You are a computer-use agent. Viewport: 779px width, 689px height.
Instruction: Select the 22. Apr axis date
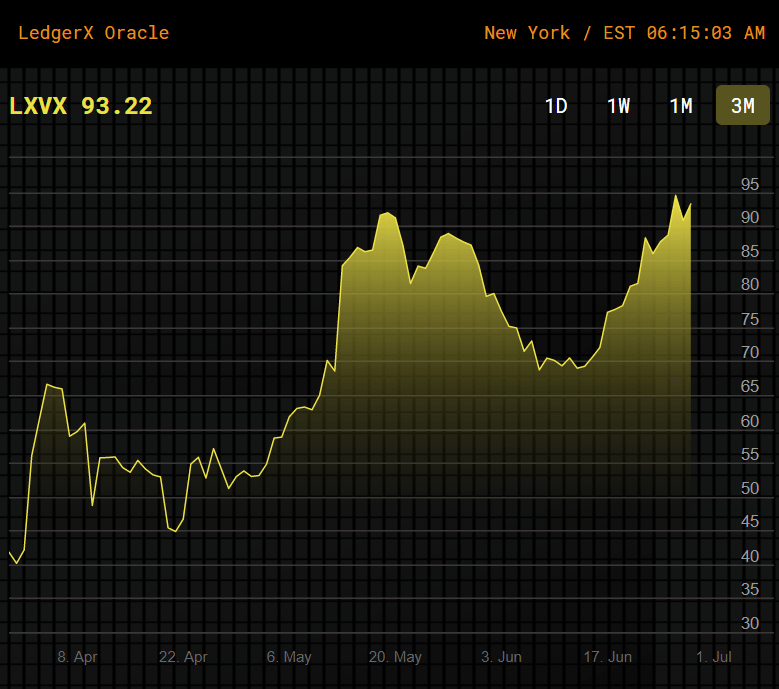tap(183, 657)
